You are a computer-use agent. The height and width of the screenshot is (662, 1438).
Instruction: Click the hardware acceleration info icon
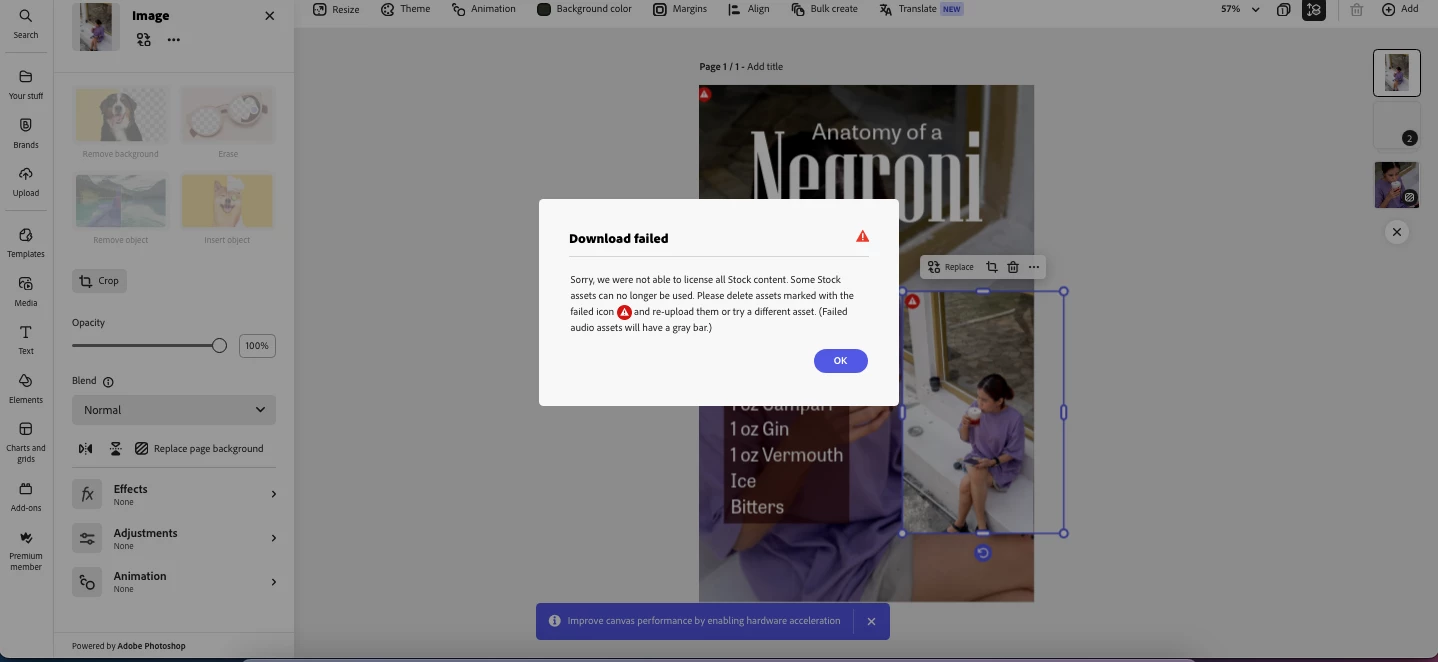555,621
